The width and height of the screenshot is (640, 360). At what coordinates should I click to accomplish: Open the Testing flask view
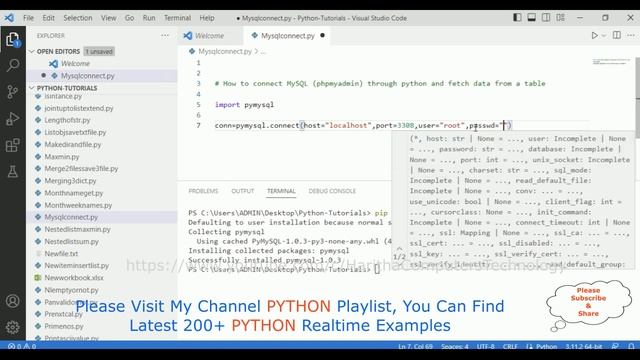(13, 171)
